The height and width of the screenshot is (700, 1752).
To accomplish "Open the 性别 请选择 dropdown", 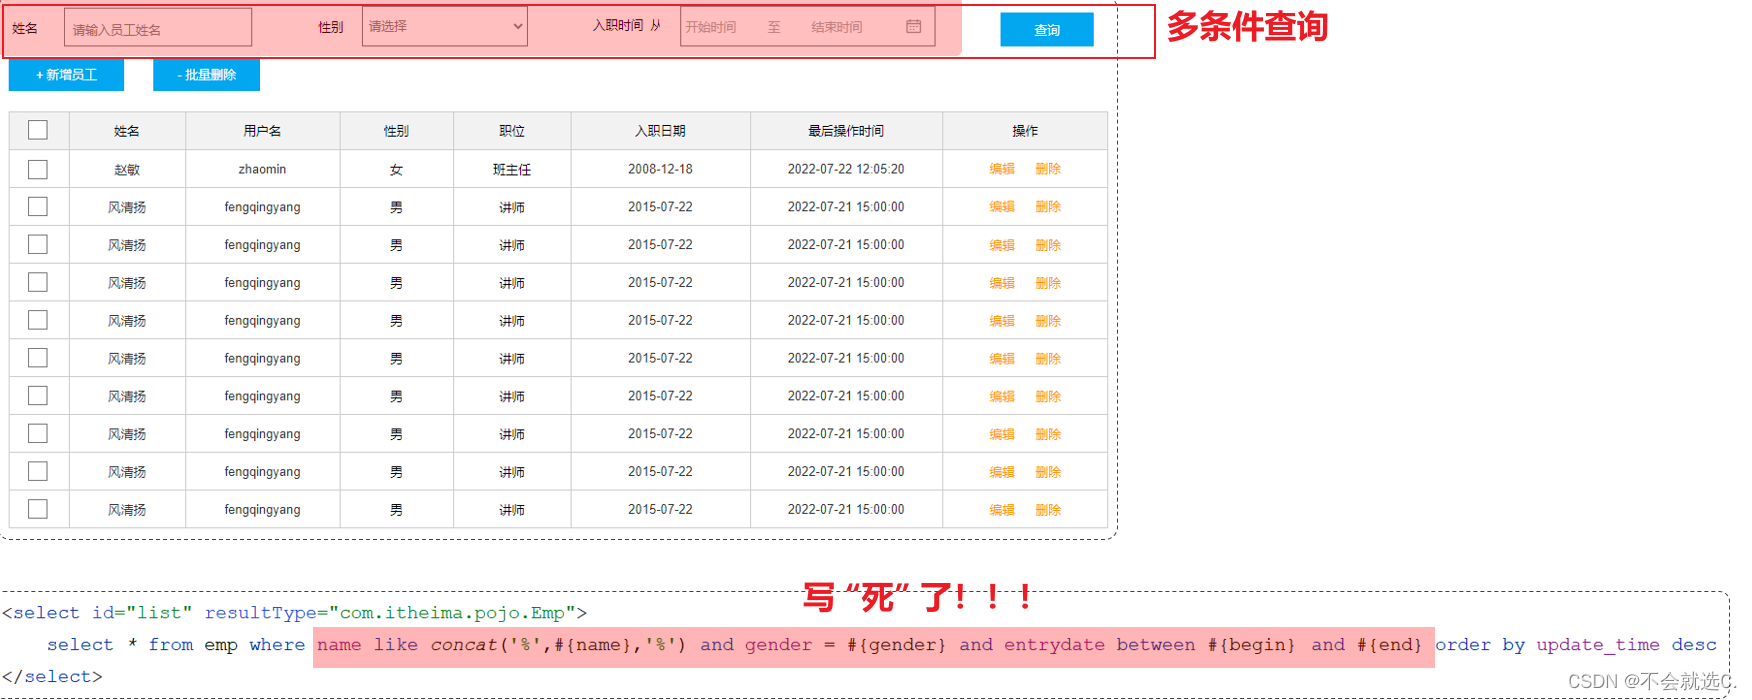I will tap(444, 27).
